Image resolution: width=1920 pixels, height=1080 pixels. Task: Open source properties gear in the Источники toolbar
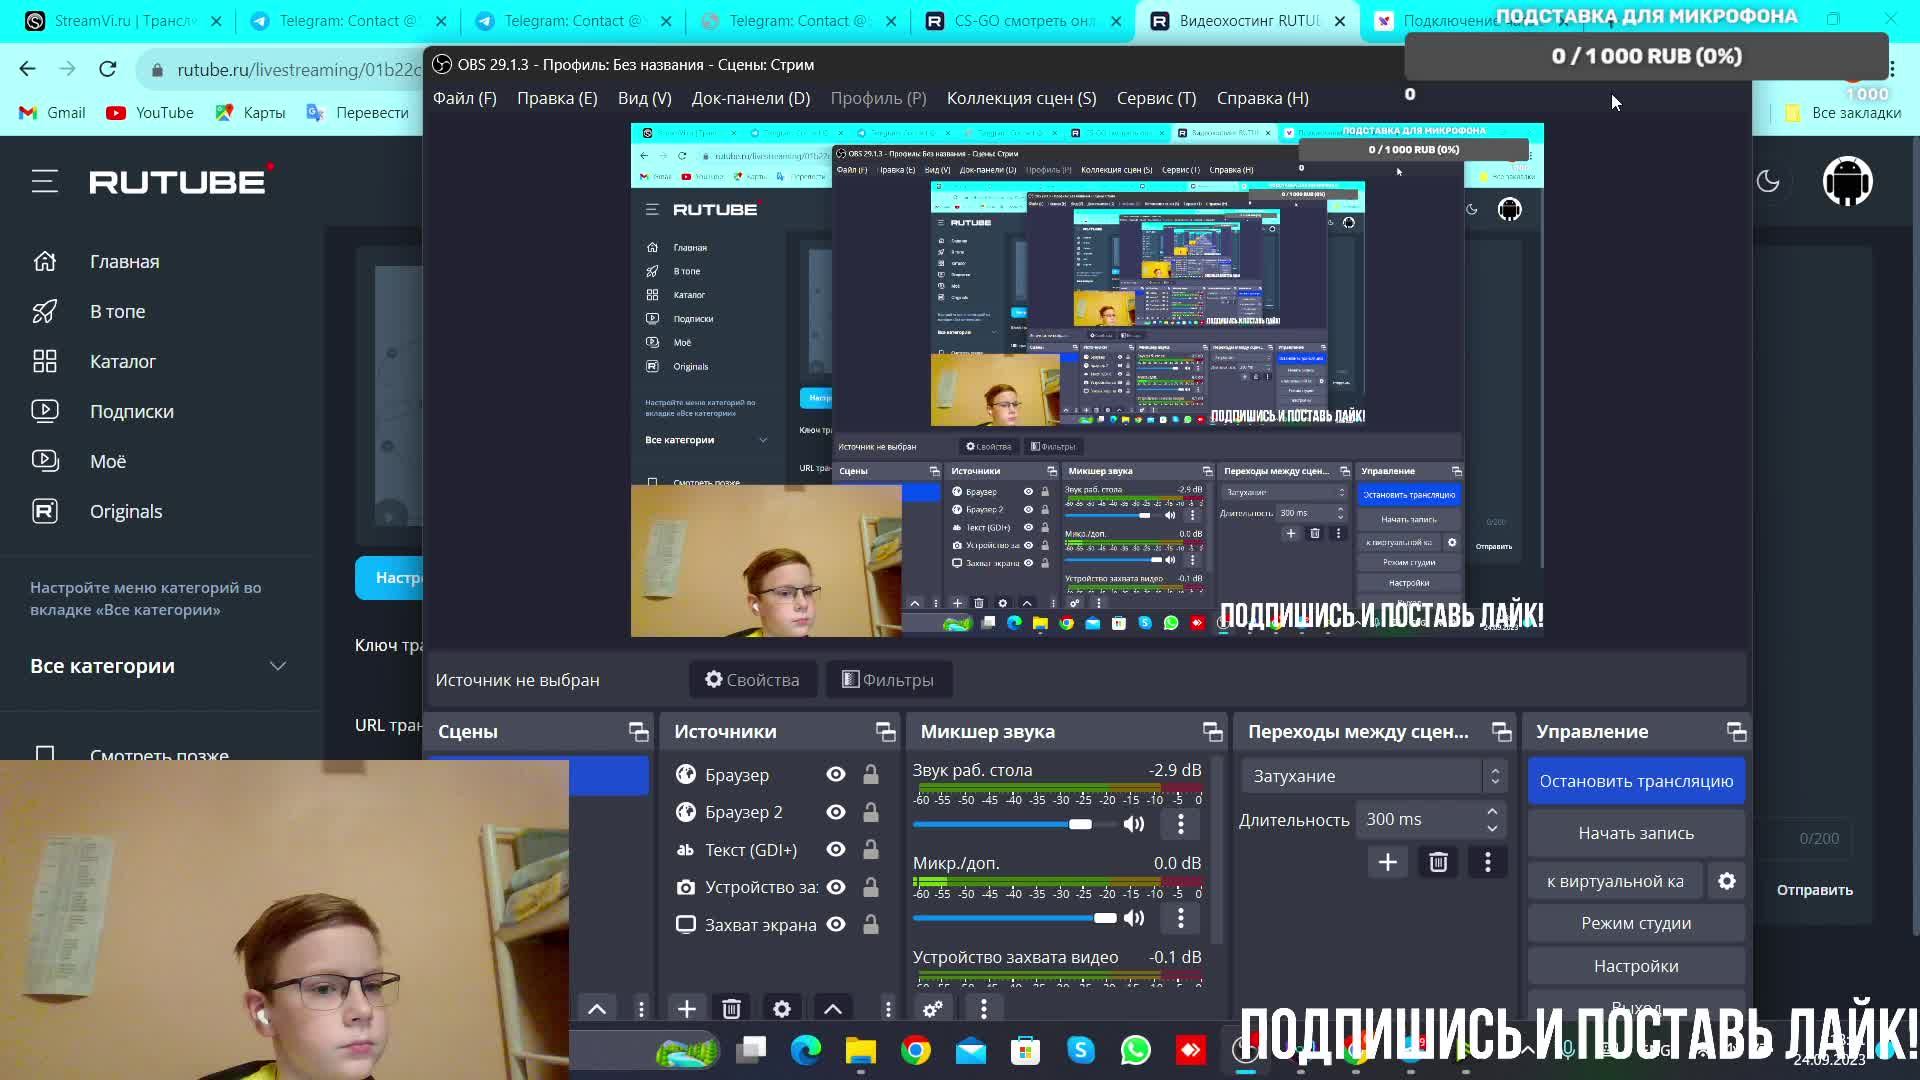coord(782,1009)
